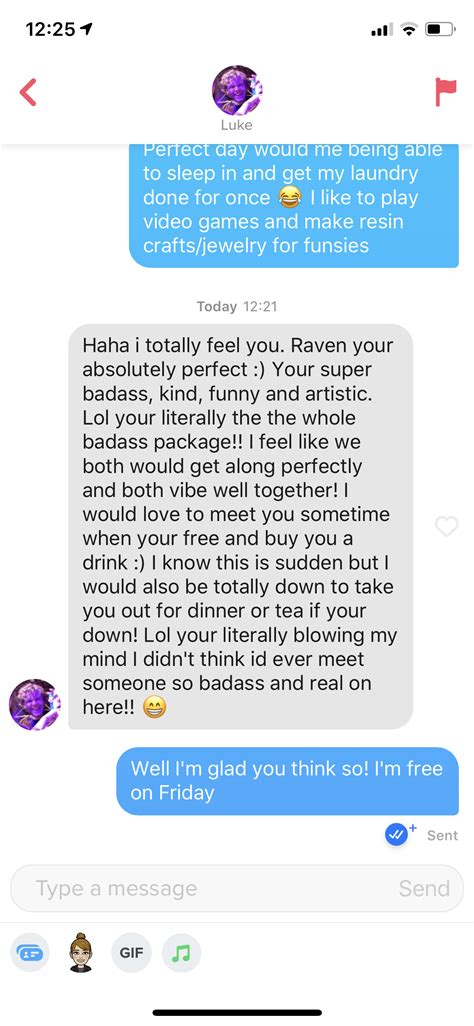Tap the back arrow to leave chat
The width and height of the screenshot is (474, 1026).
pos(27,92)
